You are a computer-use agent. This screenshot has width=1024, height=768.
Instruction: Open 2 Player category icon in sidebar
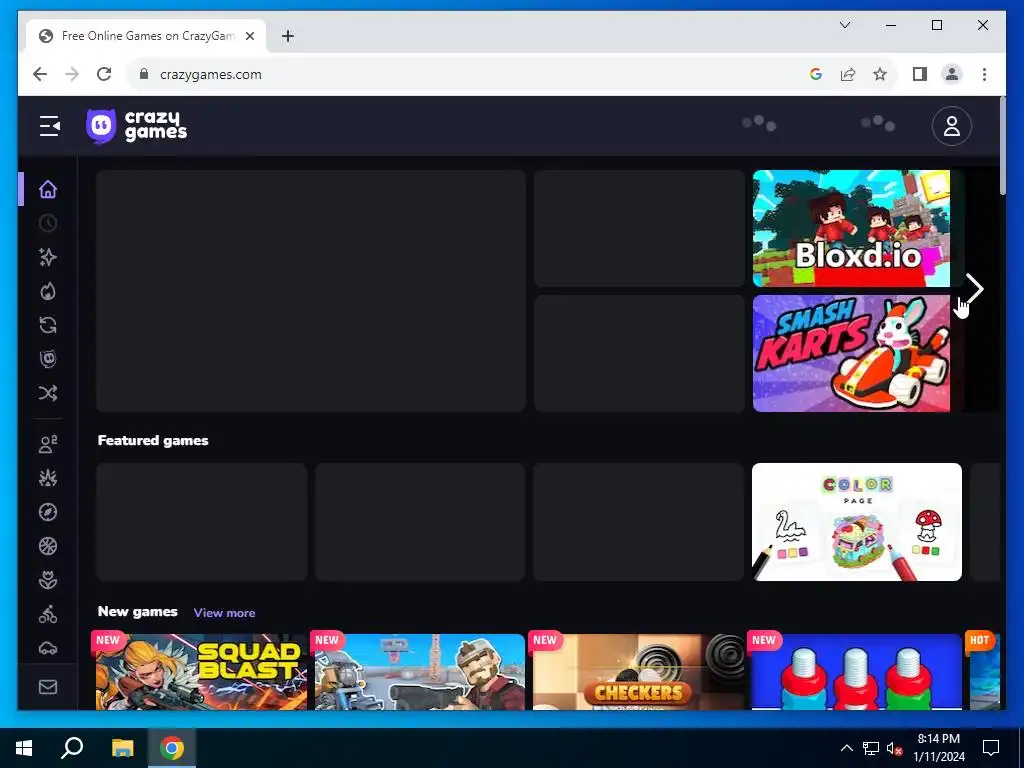coord(48,444)
